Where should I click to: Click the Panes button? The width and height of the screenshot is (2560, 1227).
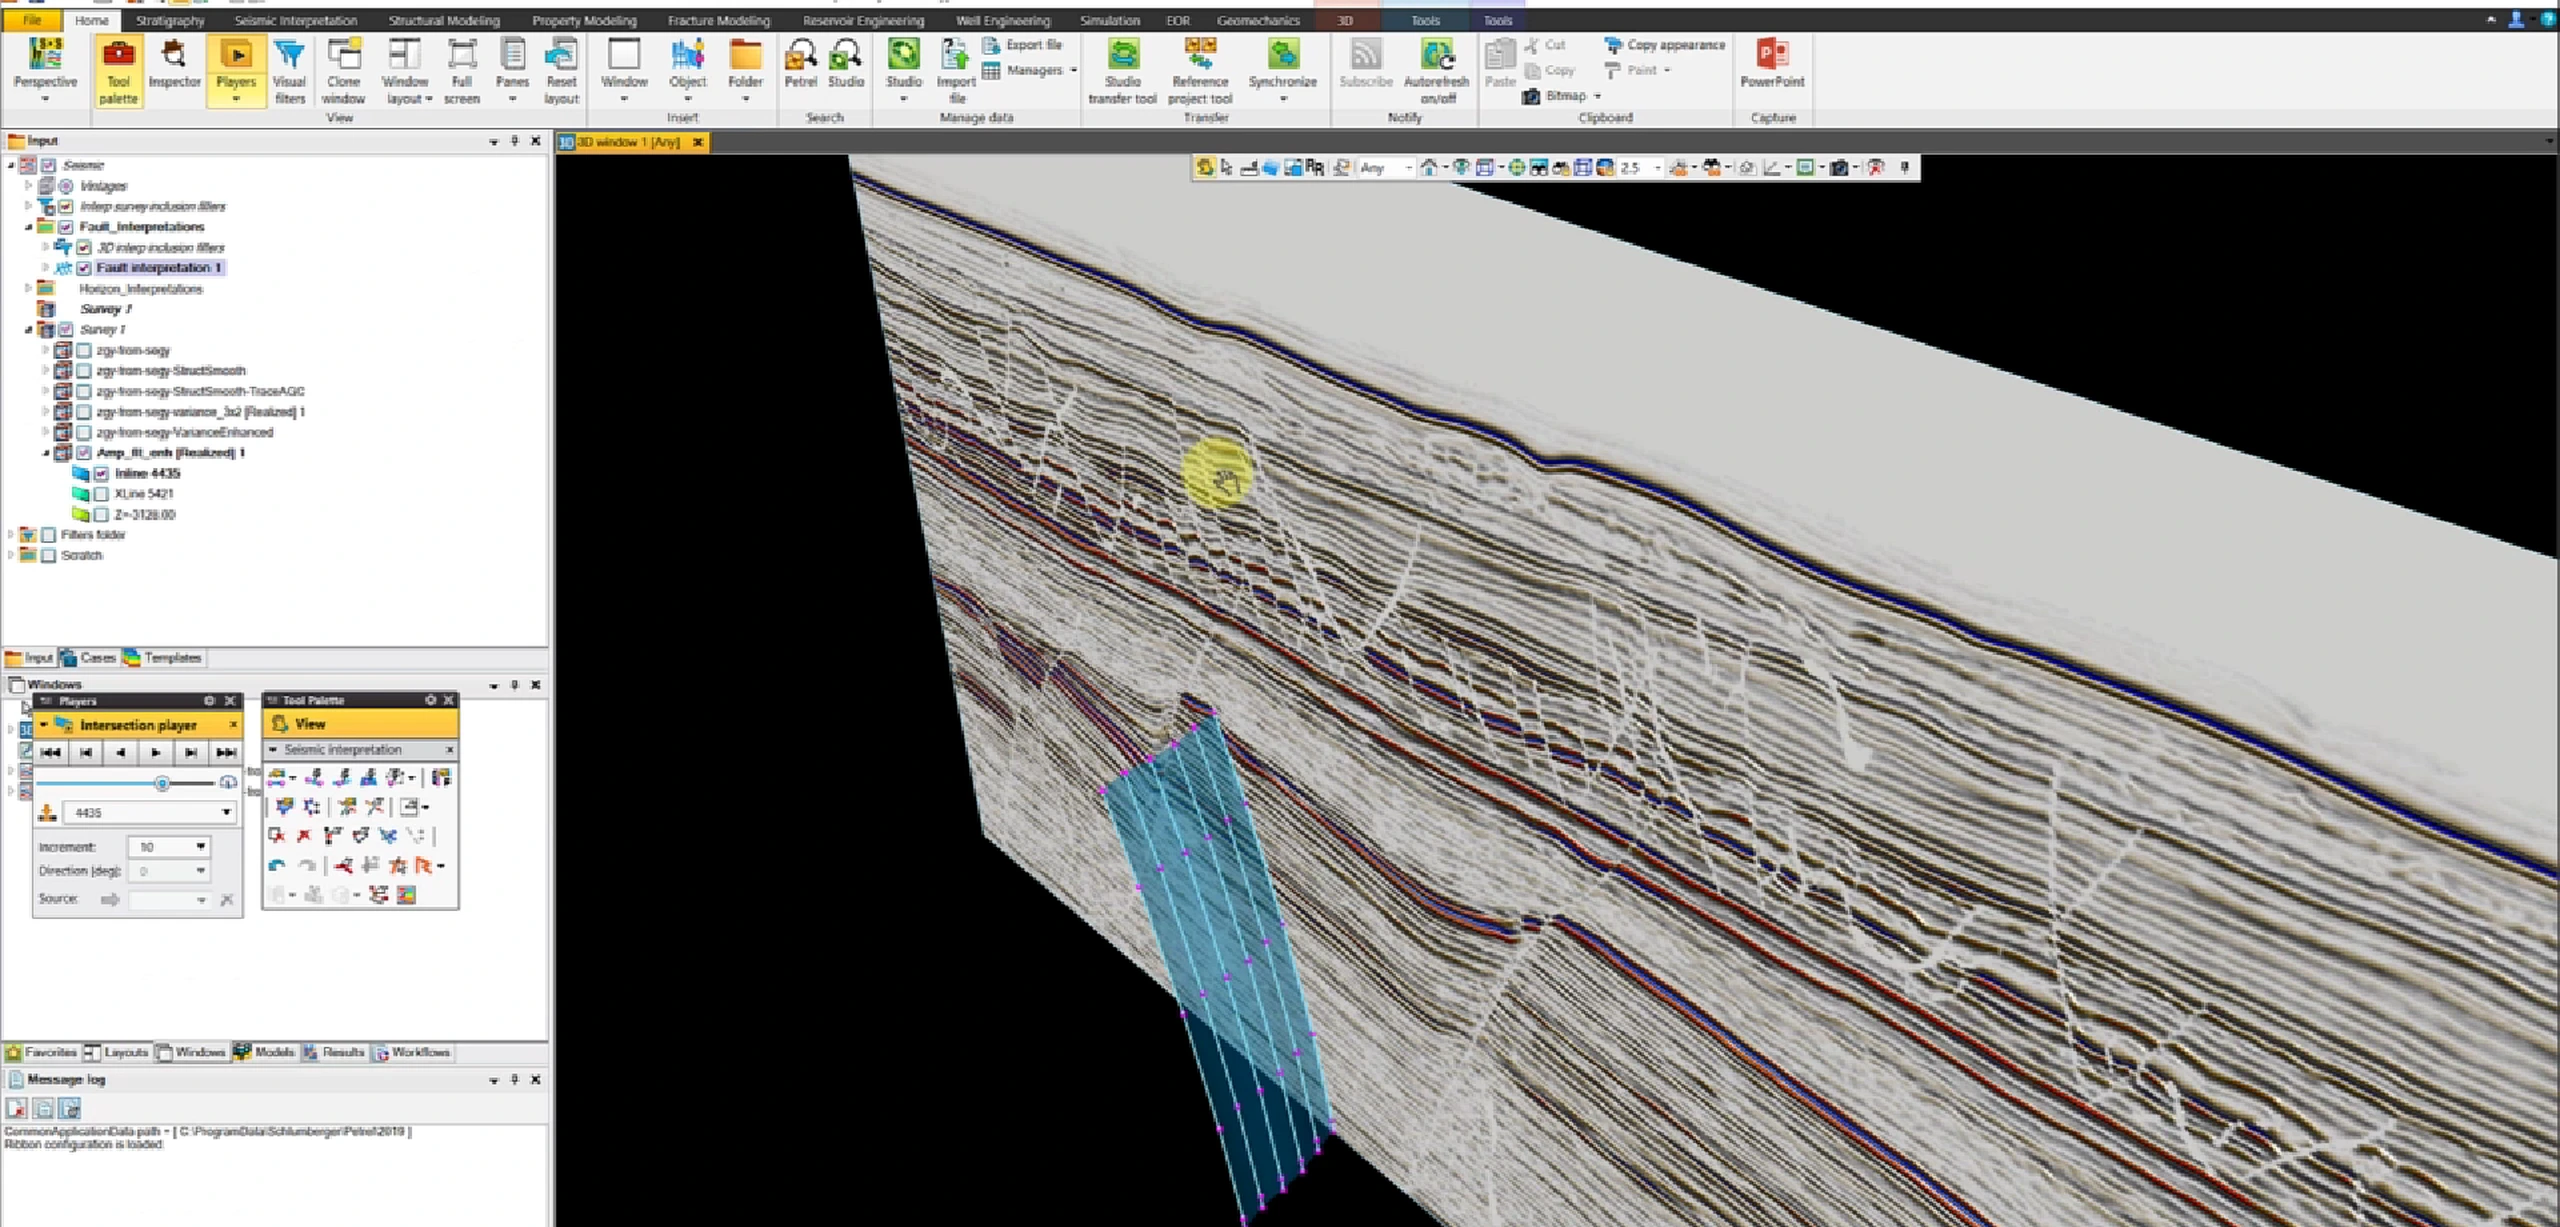pos(512,70)
